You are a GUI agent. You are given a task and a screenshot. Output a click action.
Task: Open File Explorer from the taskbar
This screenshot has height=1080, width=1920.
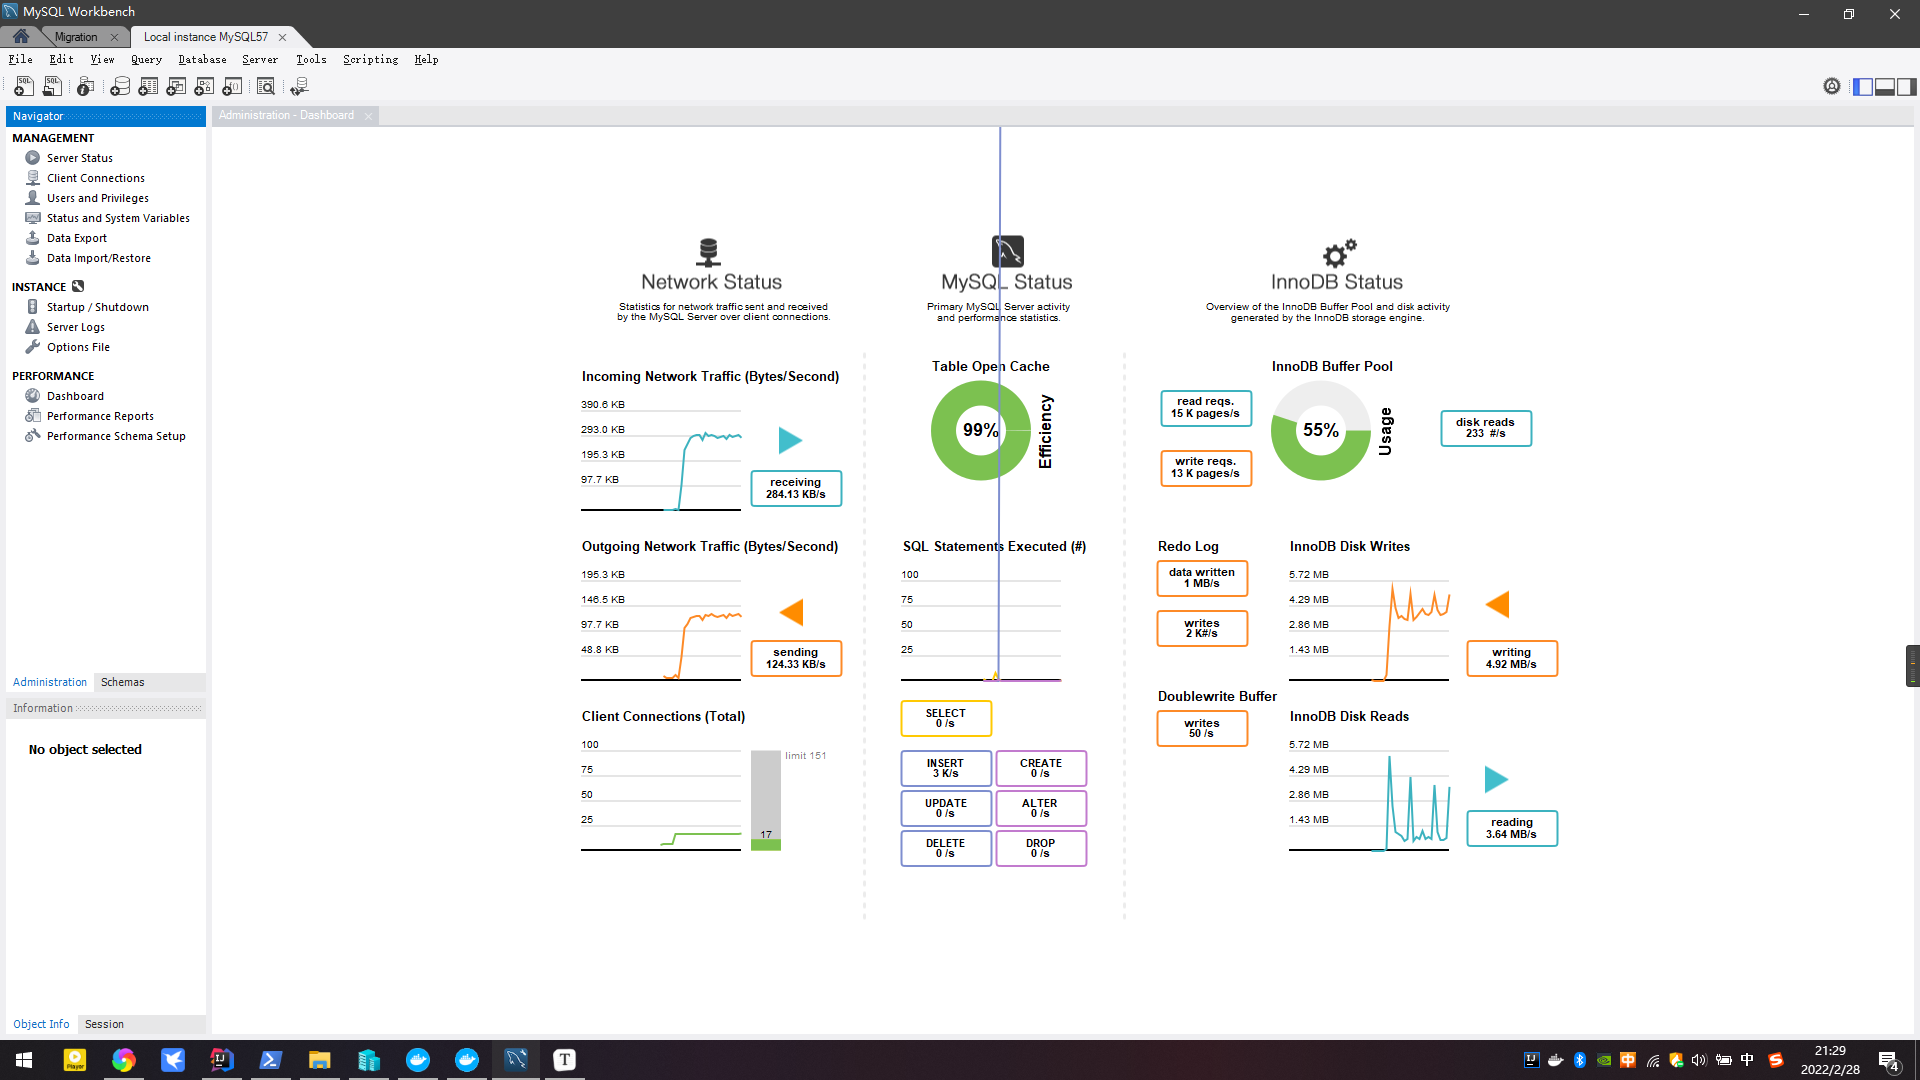click(320, 1060)
